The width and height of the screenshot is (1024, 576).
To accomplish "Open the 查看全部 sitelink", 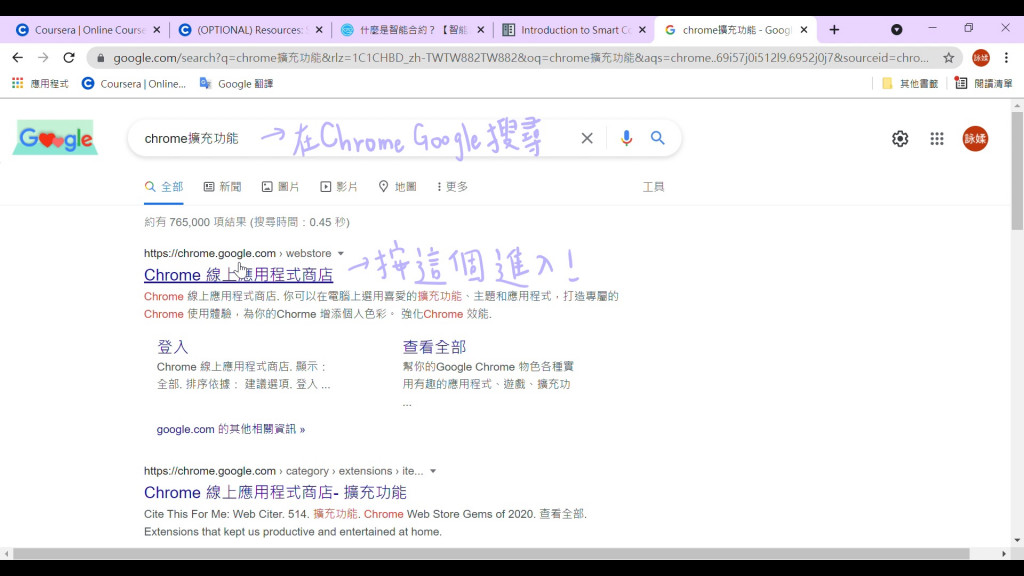I will coord(434,347).
